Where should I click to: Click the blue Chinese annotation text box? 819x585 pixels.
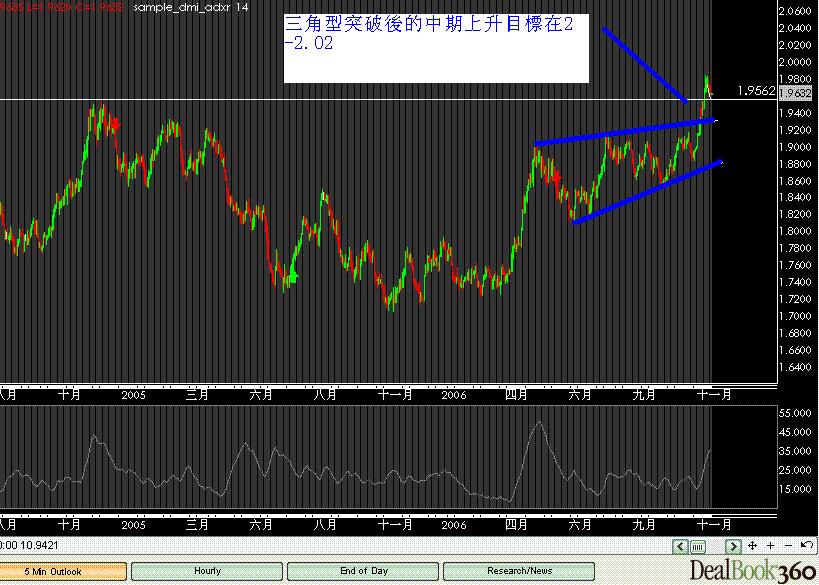click(x=436, y=48)
